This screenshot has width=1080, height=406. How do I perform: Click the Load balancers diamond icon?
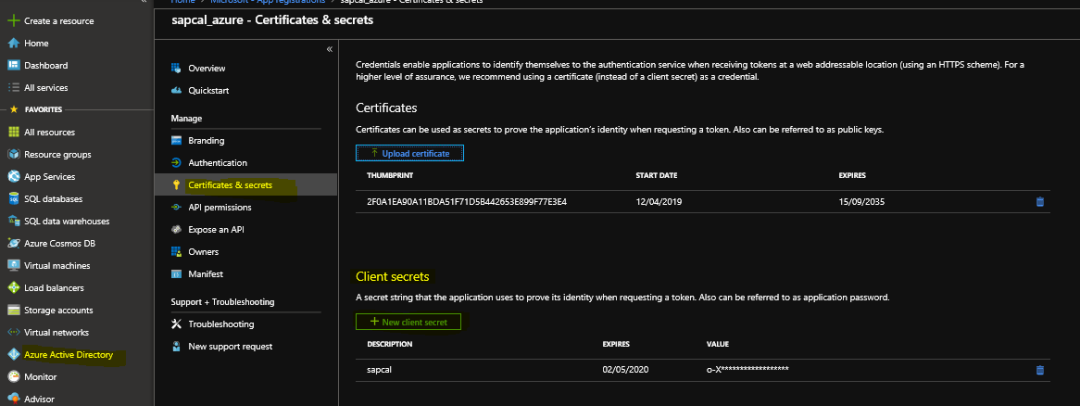[12, 287]
